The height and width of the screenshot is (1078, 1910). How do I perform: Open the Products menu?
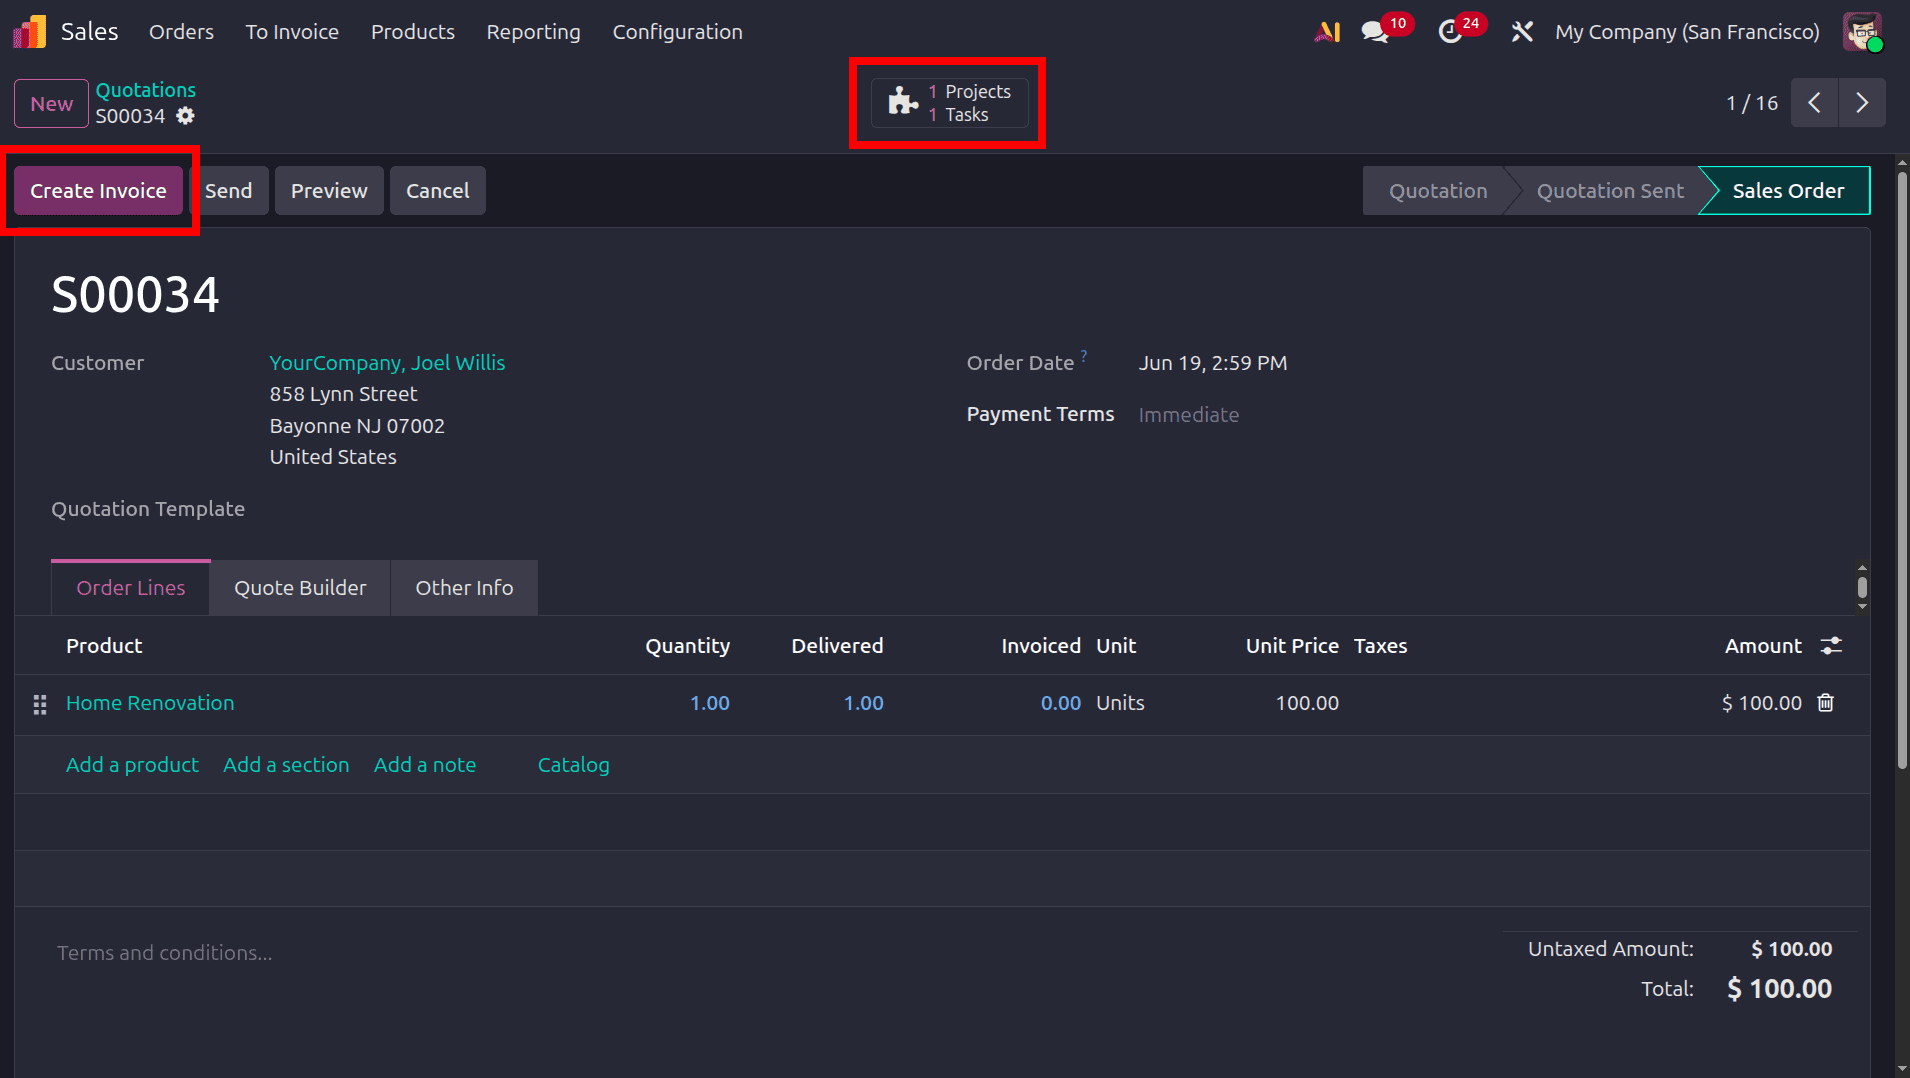tap(413, 32)
